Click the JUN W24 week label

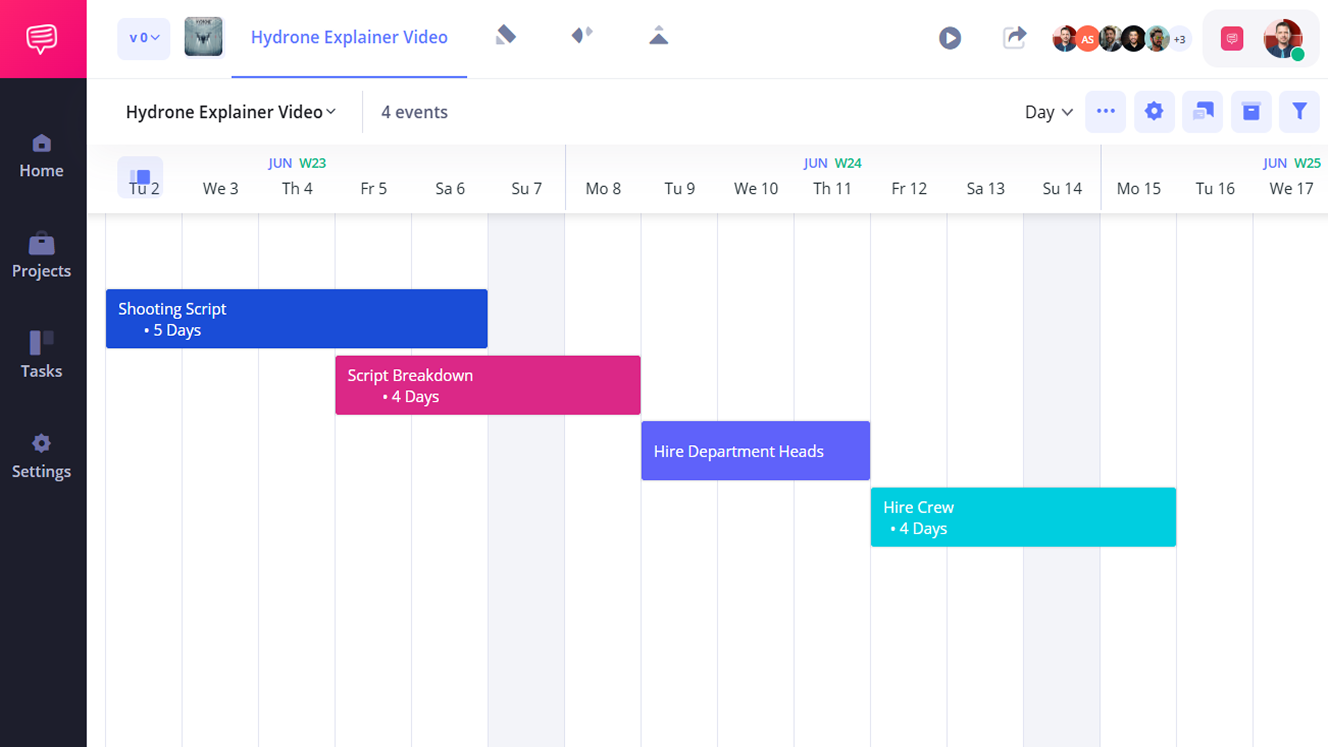[832, 163]
